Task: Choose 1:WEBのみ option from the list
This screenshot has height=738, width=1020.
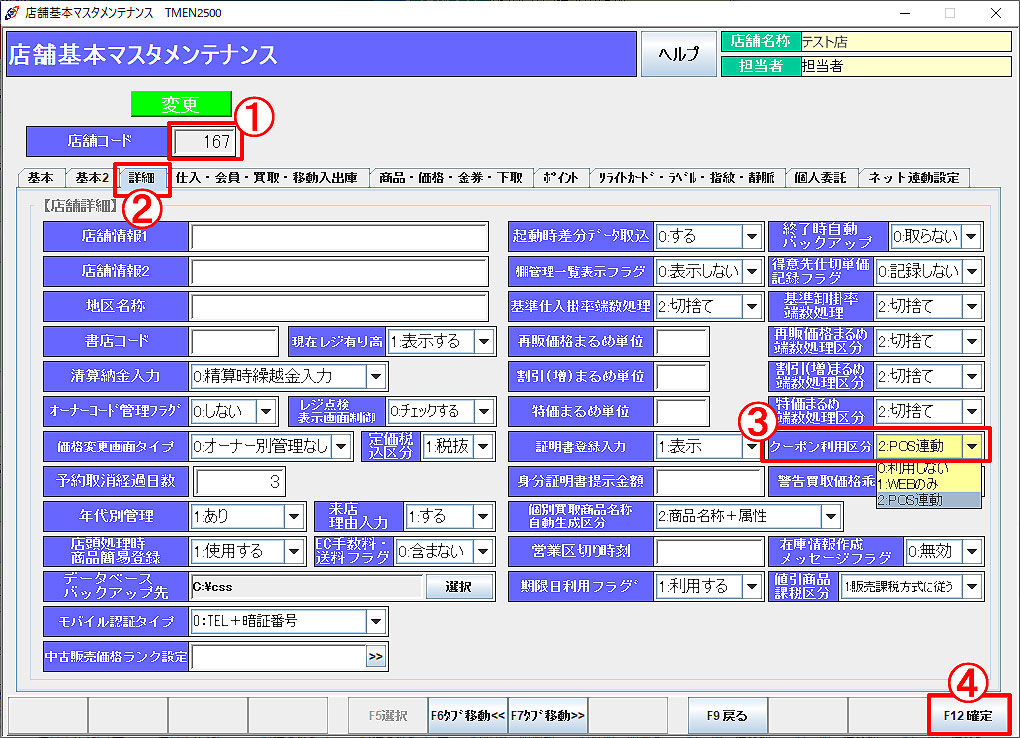Action: coord(907,484)
